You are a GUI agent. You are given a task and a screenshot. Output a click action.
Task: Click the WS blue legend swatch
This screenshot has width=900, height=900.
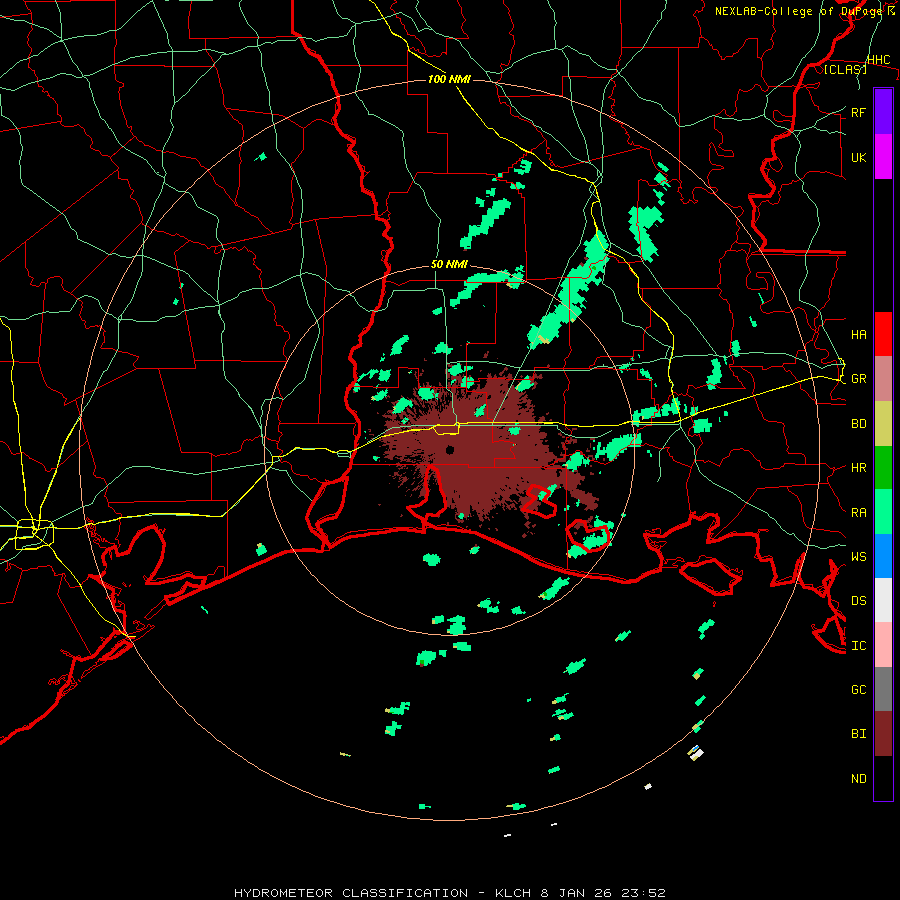pos(883,556)
